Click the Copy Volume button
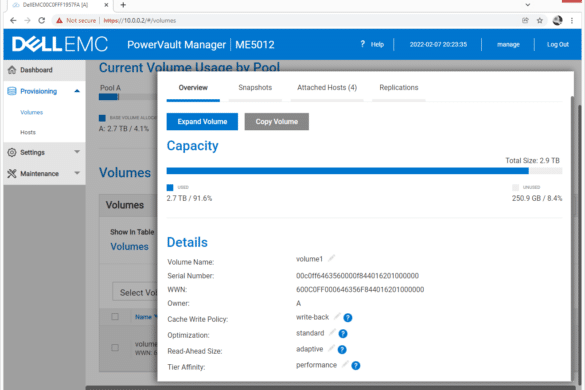Viewport: 585px width, 390px height. coord(277,122)
